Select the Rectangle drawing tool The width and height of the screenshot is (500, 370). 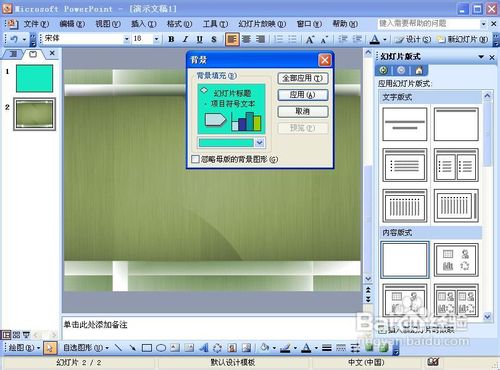pos(147,348)
